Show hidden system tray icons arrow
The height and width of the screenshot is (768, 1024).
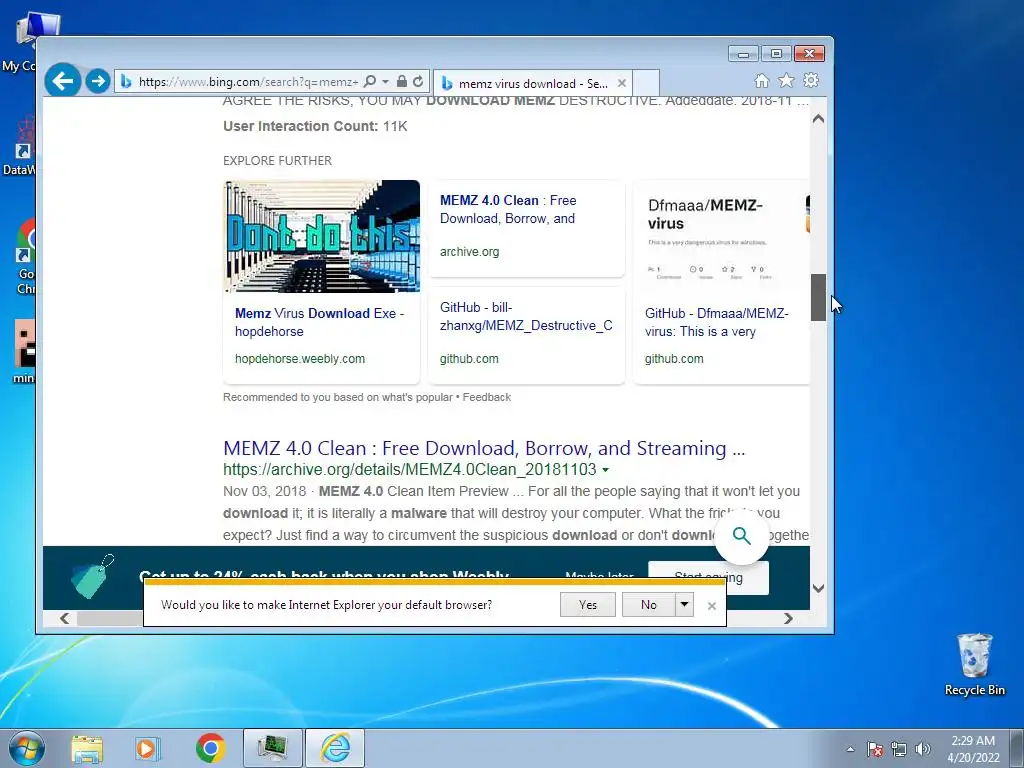(x=850, y=749)
